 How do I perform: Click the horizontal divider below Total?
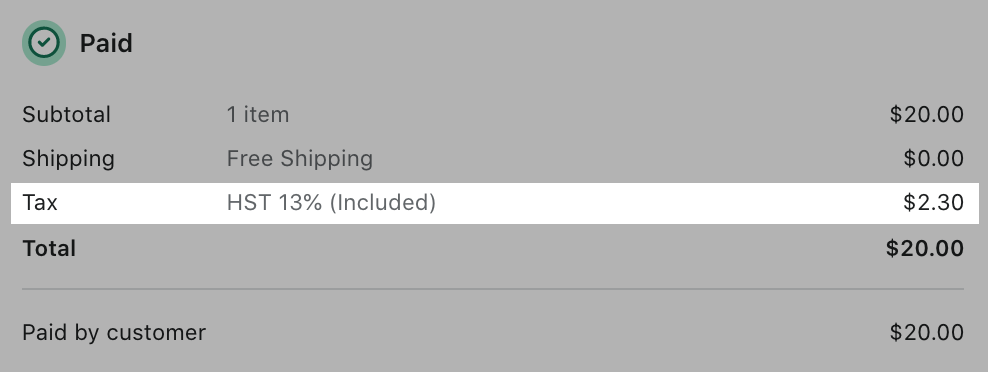click(493, 289)
